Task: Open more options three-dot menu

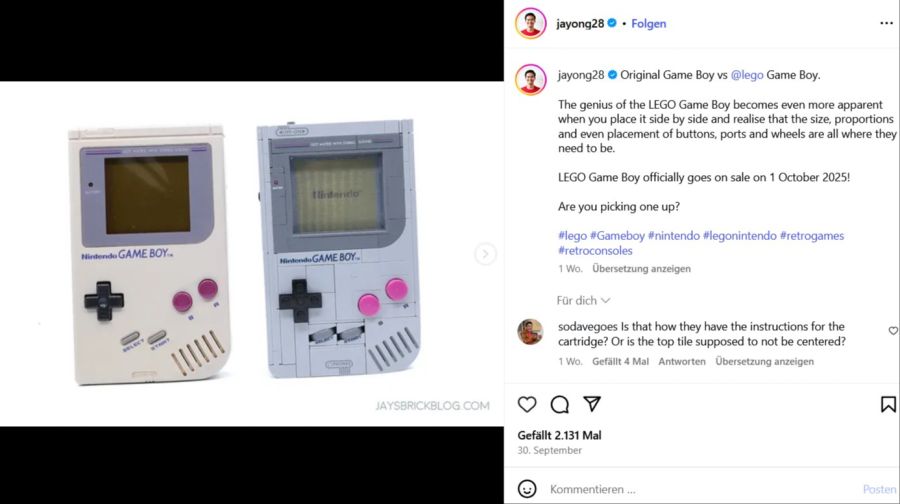Action: point(886,23)
